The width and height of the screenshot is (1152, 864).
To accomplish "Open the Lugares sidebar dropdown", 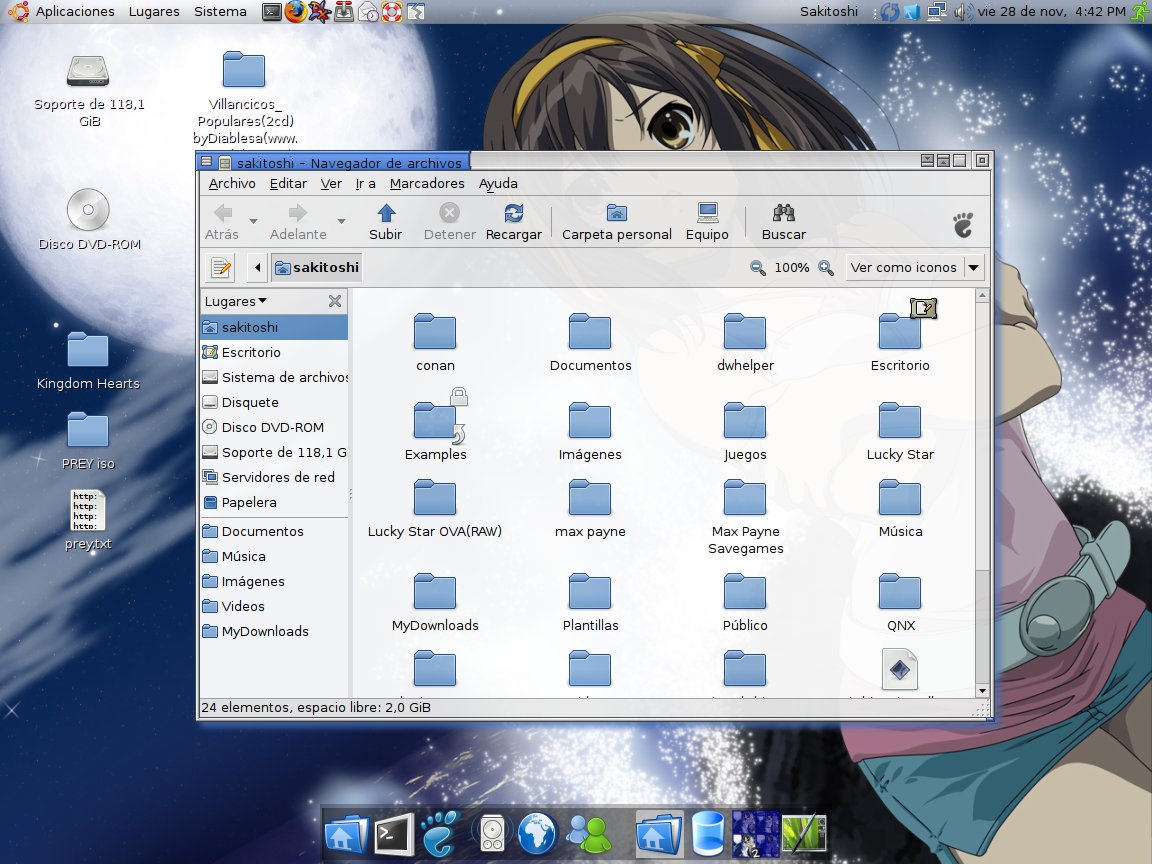I will 232,300.
